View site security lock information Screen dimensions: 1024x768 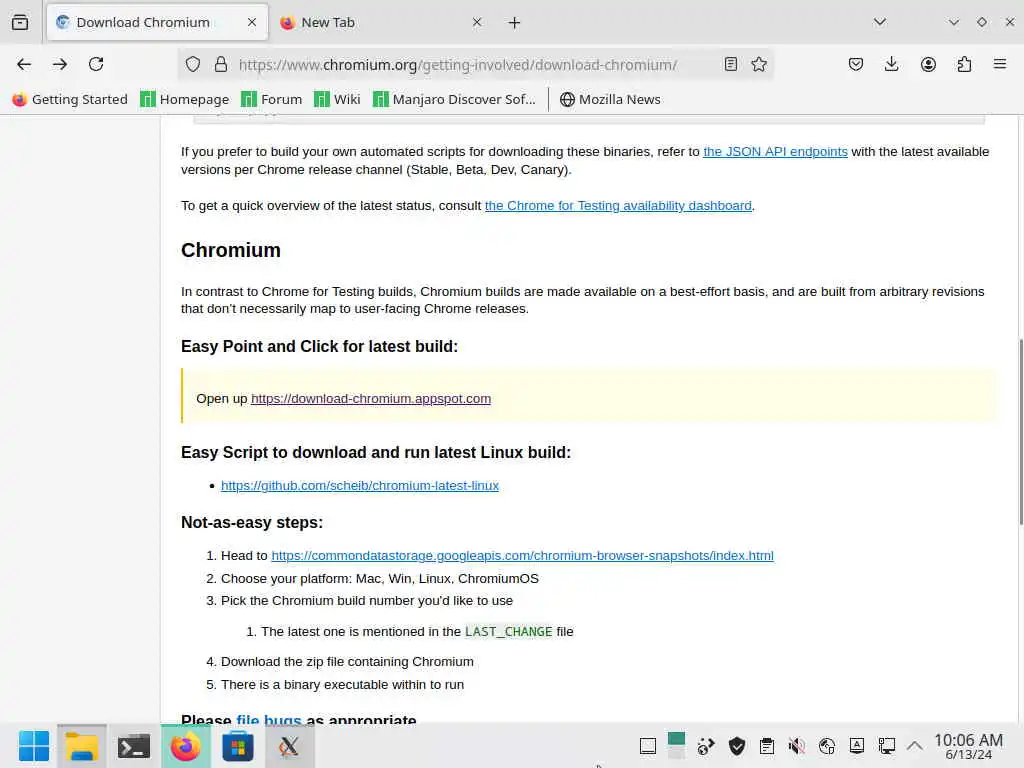click(221, 64)
